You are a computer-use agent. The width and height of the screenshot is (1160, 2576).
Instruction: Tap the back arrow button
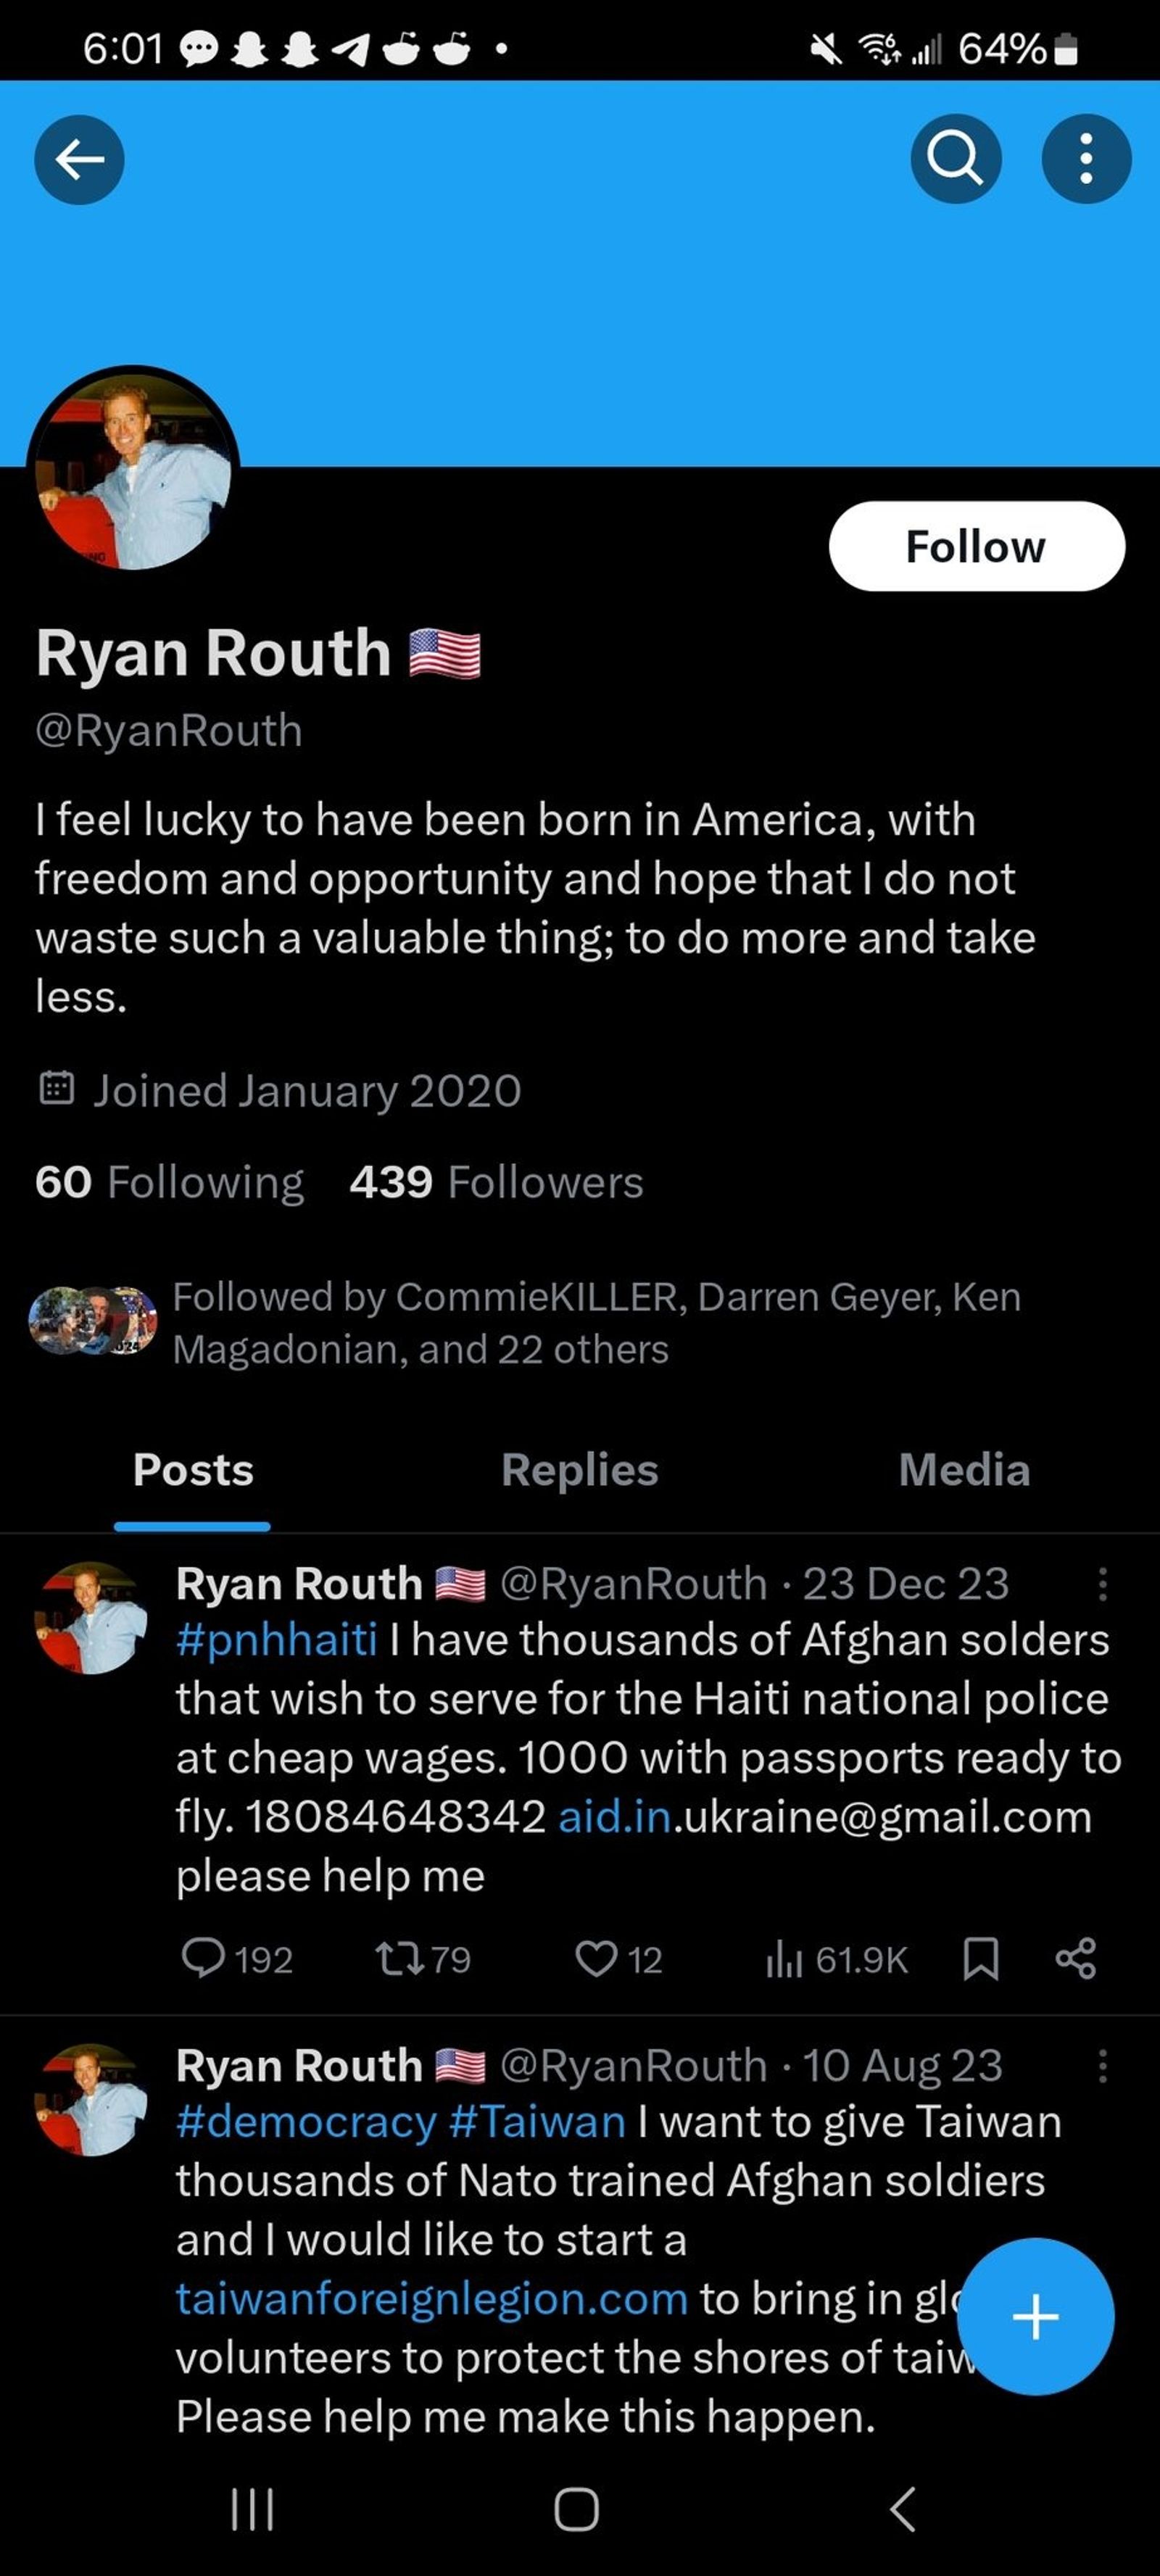(x=79, y=159)
